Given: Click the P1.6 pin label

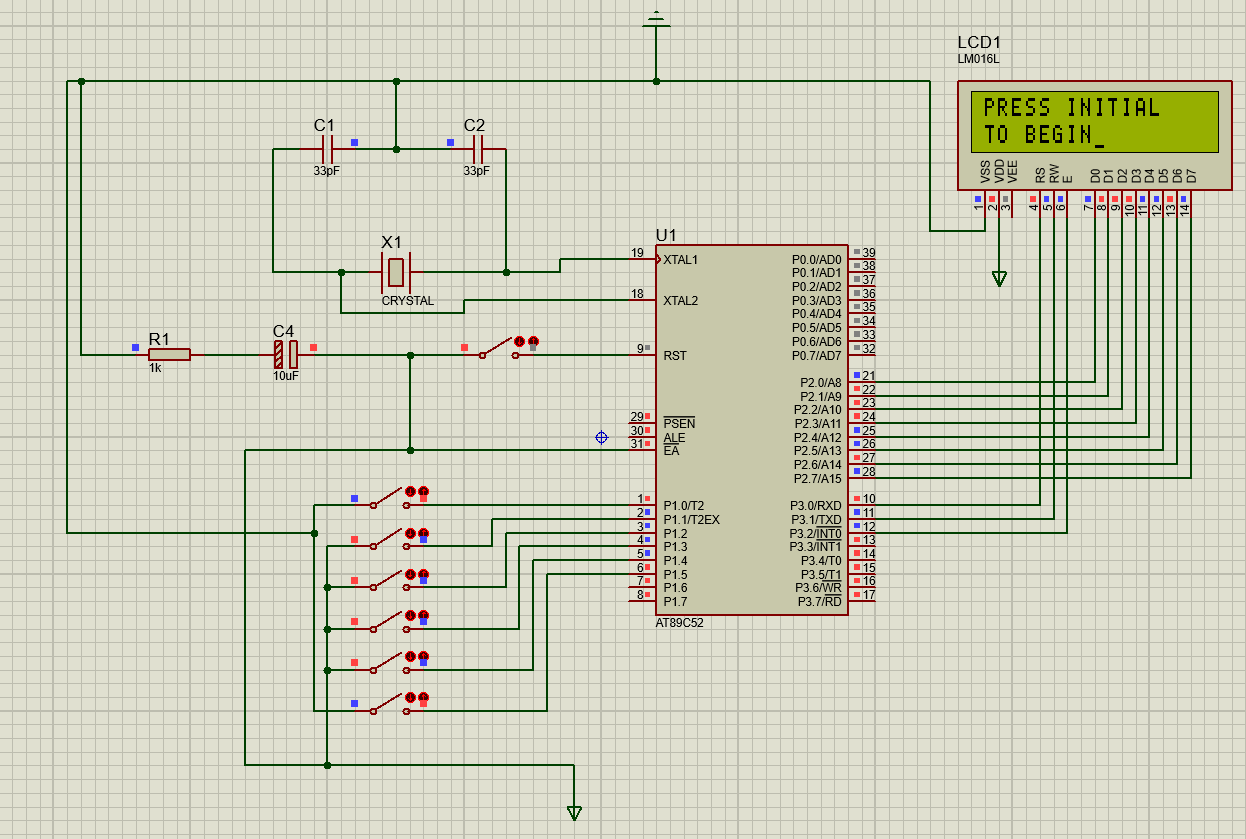Looking at the screenshot, I should coord(675,588).
